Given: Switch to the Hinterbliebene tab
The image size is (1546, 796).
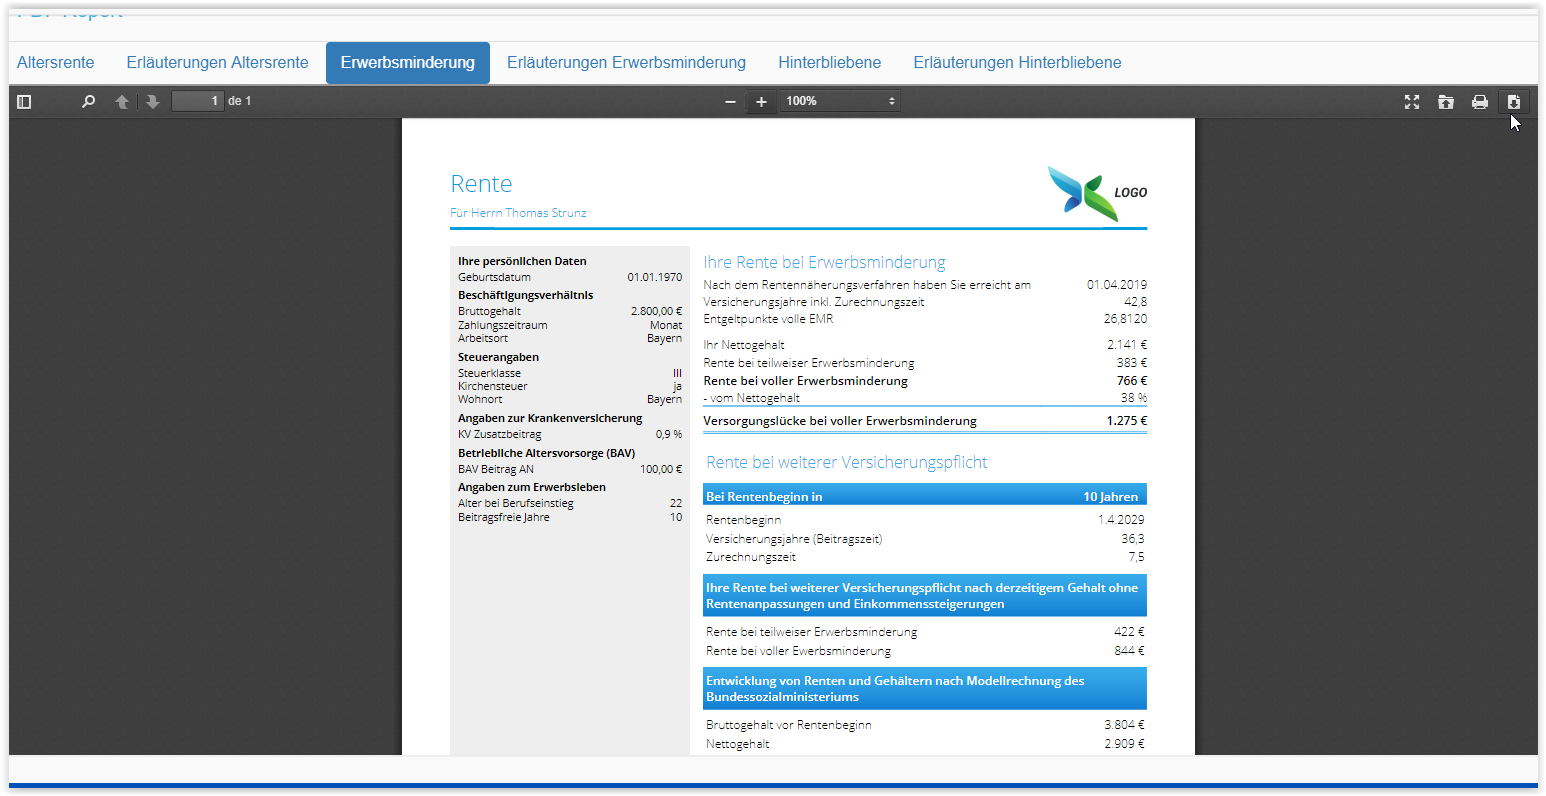Looking at the screenshot, I should [x=829, y=62].
